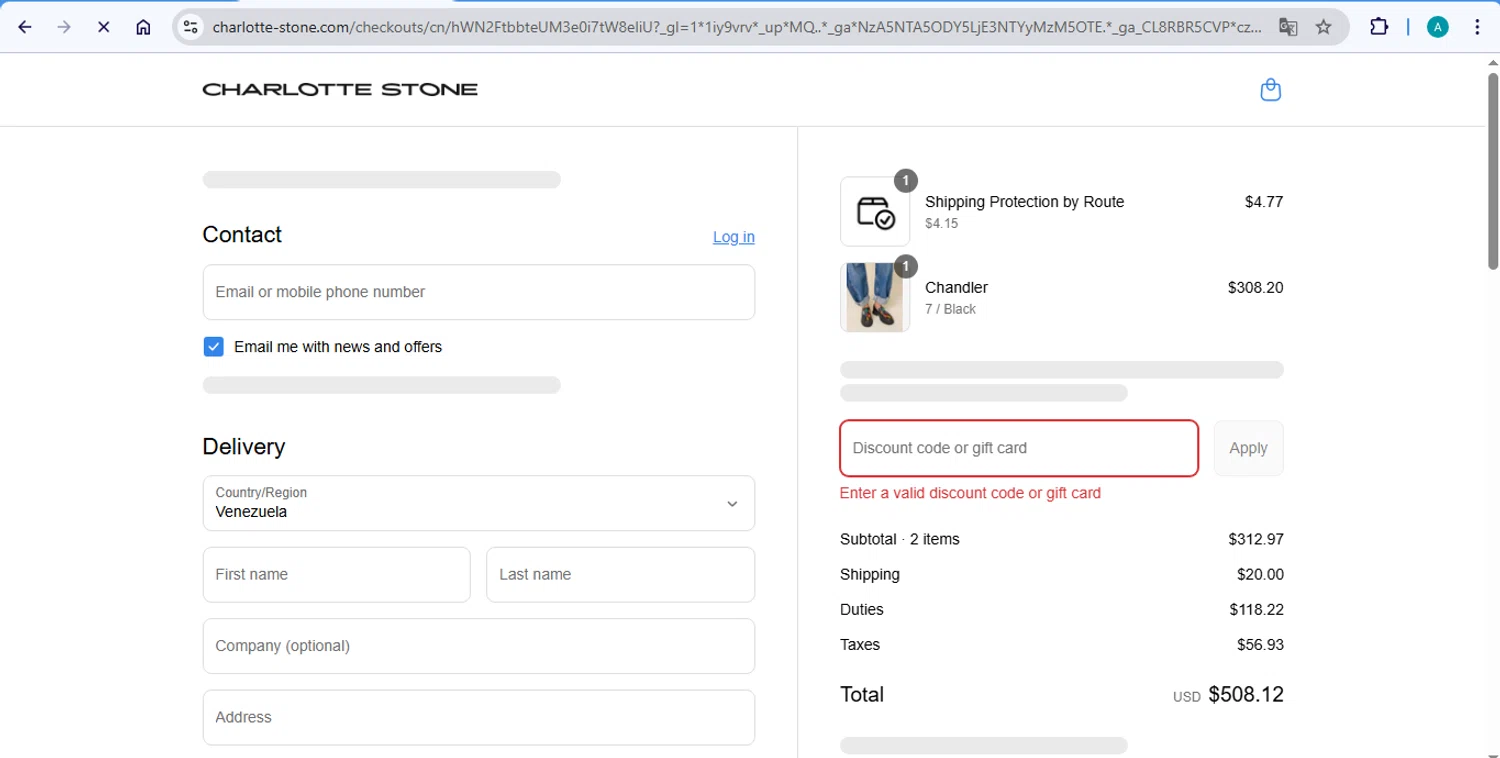Image resolution: width=1500 pixels, height=758 pixels.
Task: Click the Log in link
Action: (734, 237)
